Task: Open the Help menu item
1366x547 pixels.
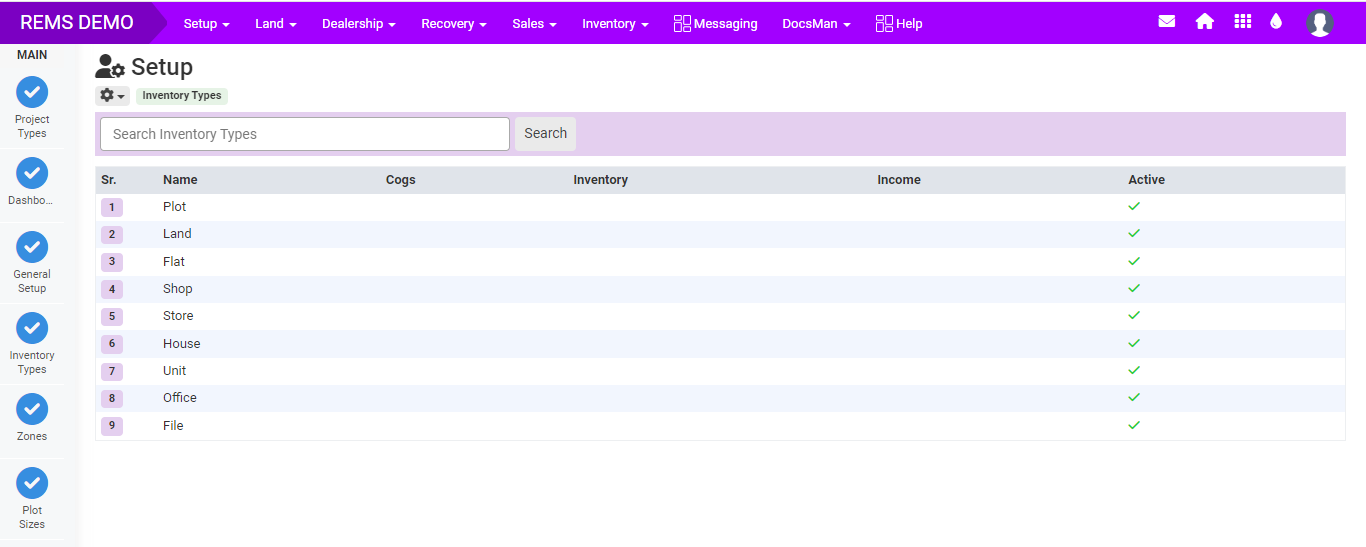Action: click(898, 24)
